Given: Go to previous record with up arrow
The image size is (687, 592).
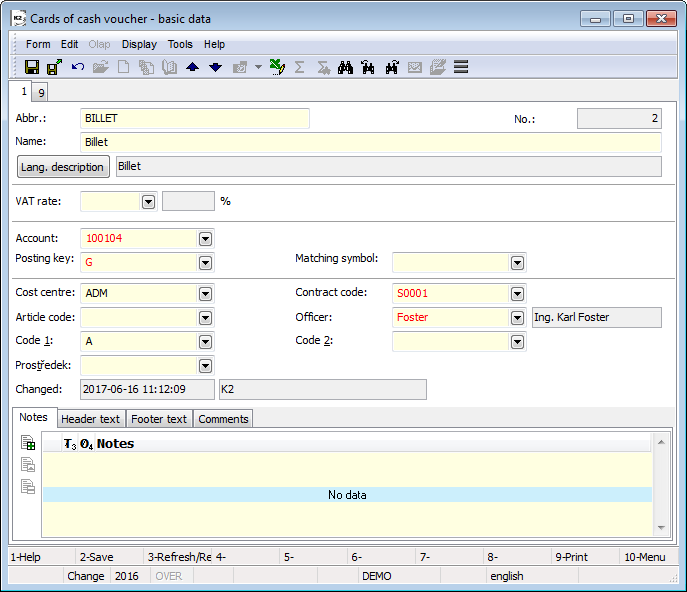Looking at the screenshot, I should pyautogui.click(x=193, y=67).
